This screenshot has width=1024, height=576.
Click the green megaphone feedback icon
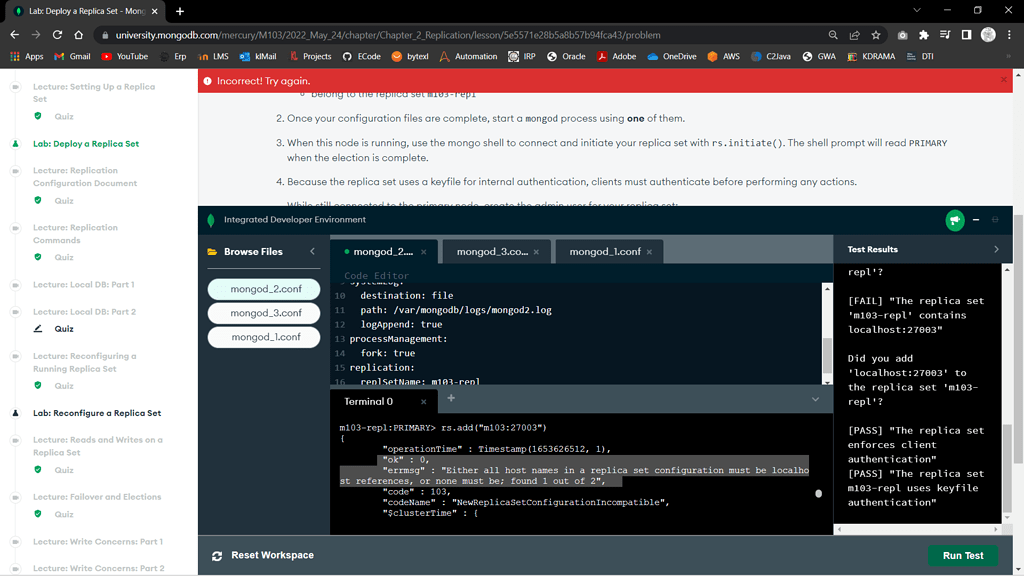tap(954, 220)
